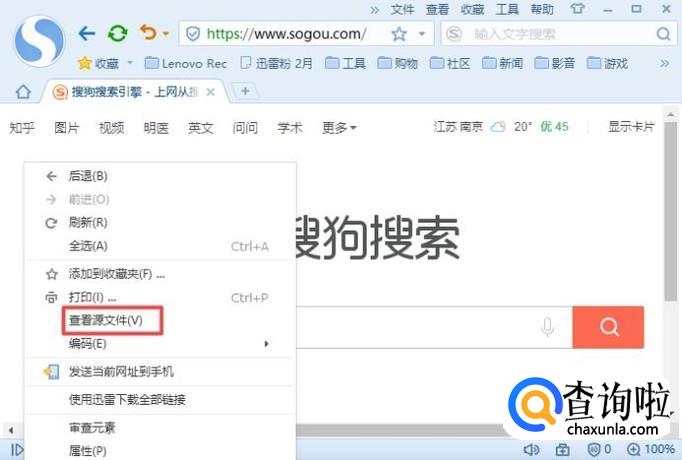Screen dimensions: 682x460
Task: Open the 英文 link in page navigation
Action: click(x=201, y=128)
